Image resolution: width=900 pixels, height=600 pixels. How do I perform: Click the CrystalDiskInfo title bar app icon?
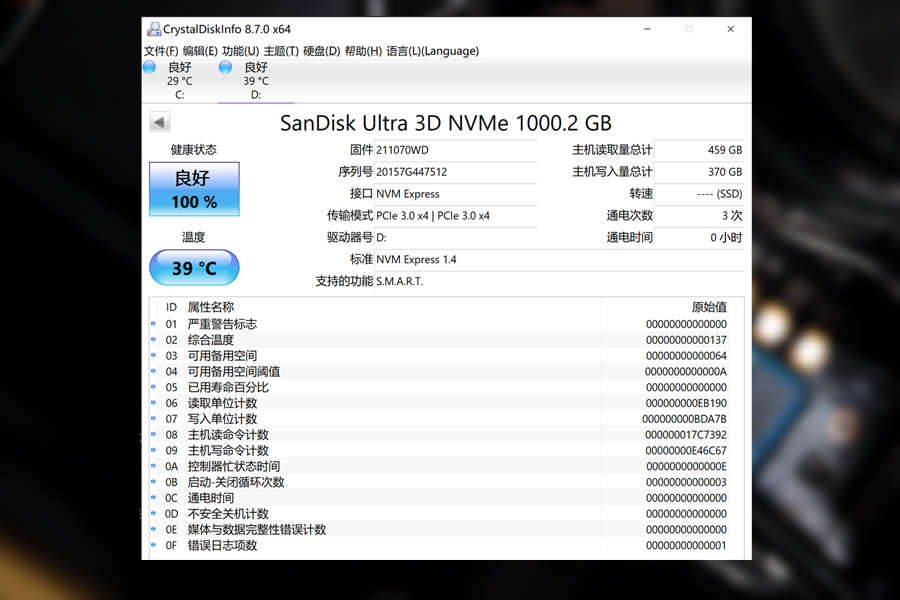point(154,29)
